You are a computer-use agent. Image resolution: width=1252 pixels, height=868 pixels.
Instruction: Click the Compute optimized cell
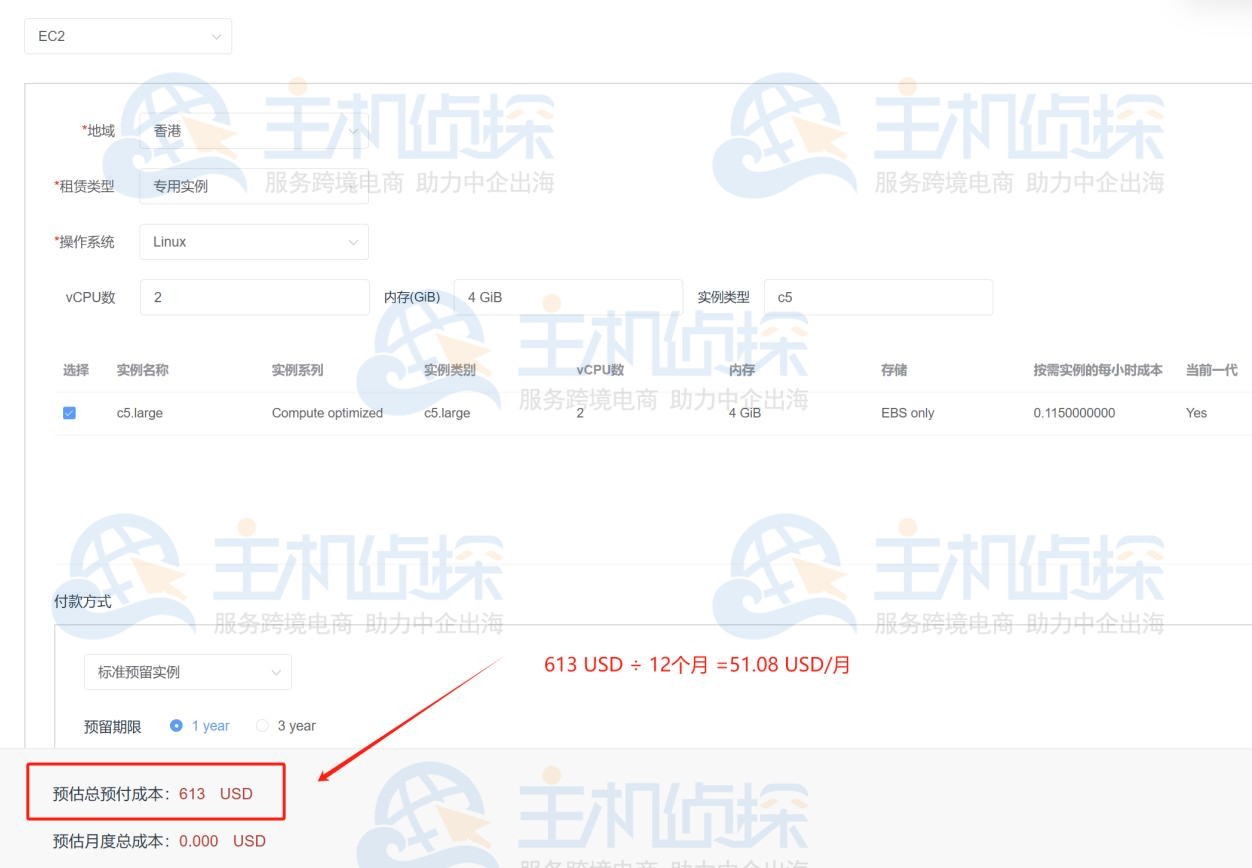pyautogui.click(x=327, y=413)
